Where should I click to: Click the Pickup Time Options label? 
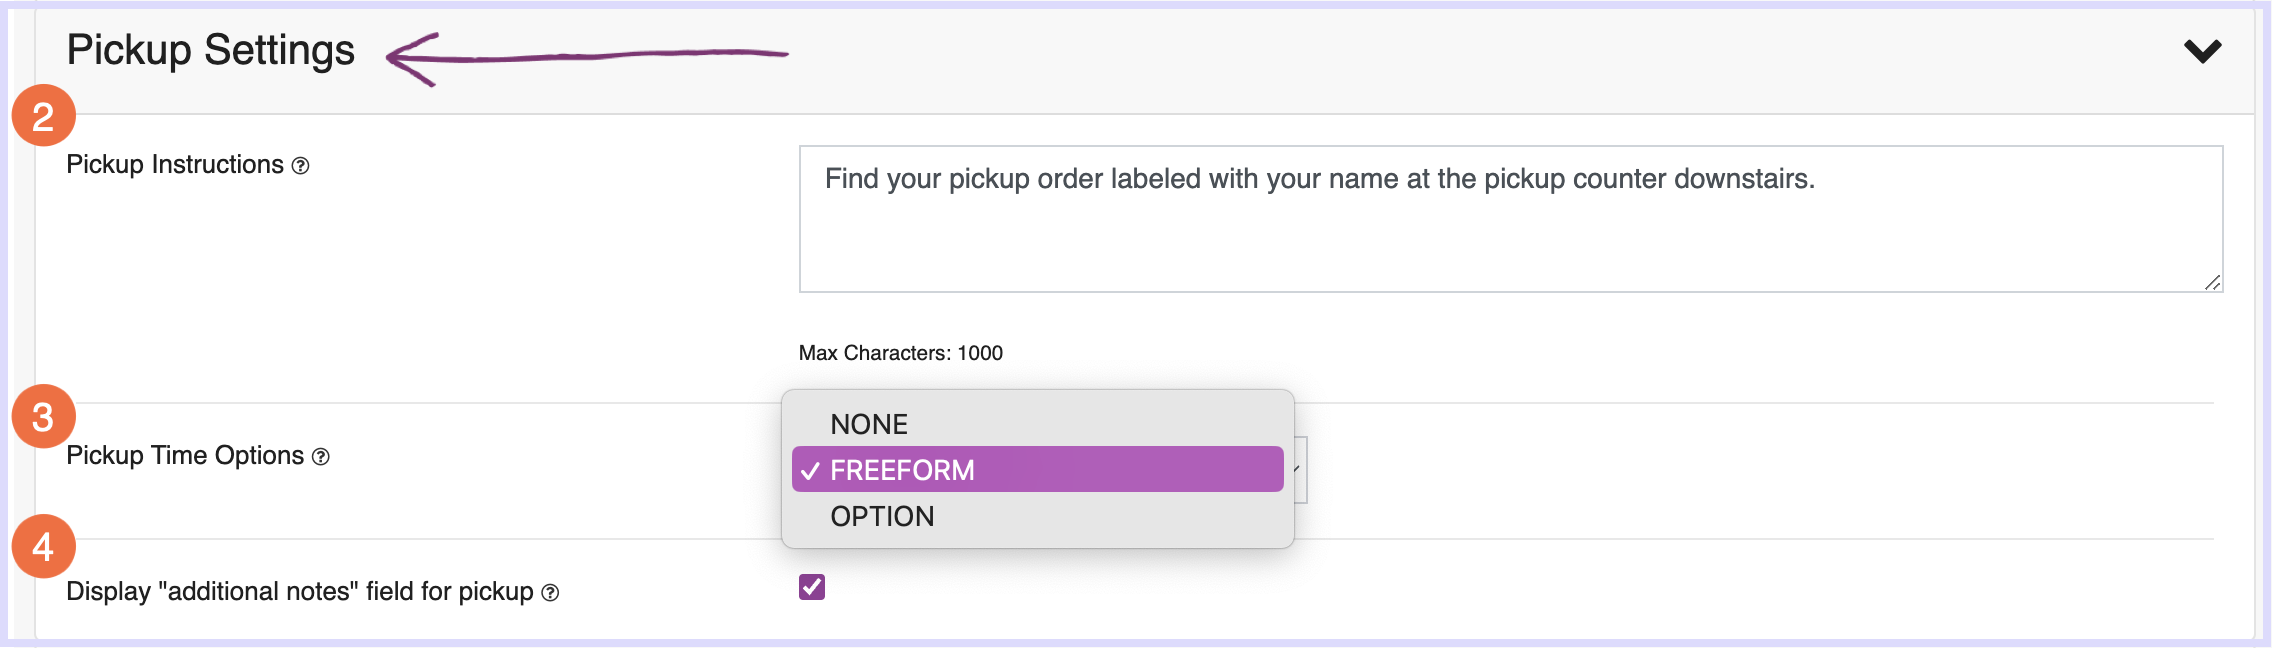(x=185, y=456)
